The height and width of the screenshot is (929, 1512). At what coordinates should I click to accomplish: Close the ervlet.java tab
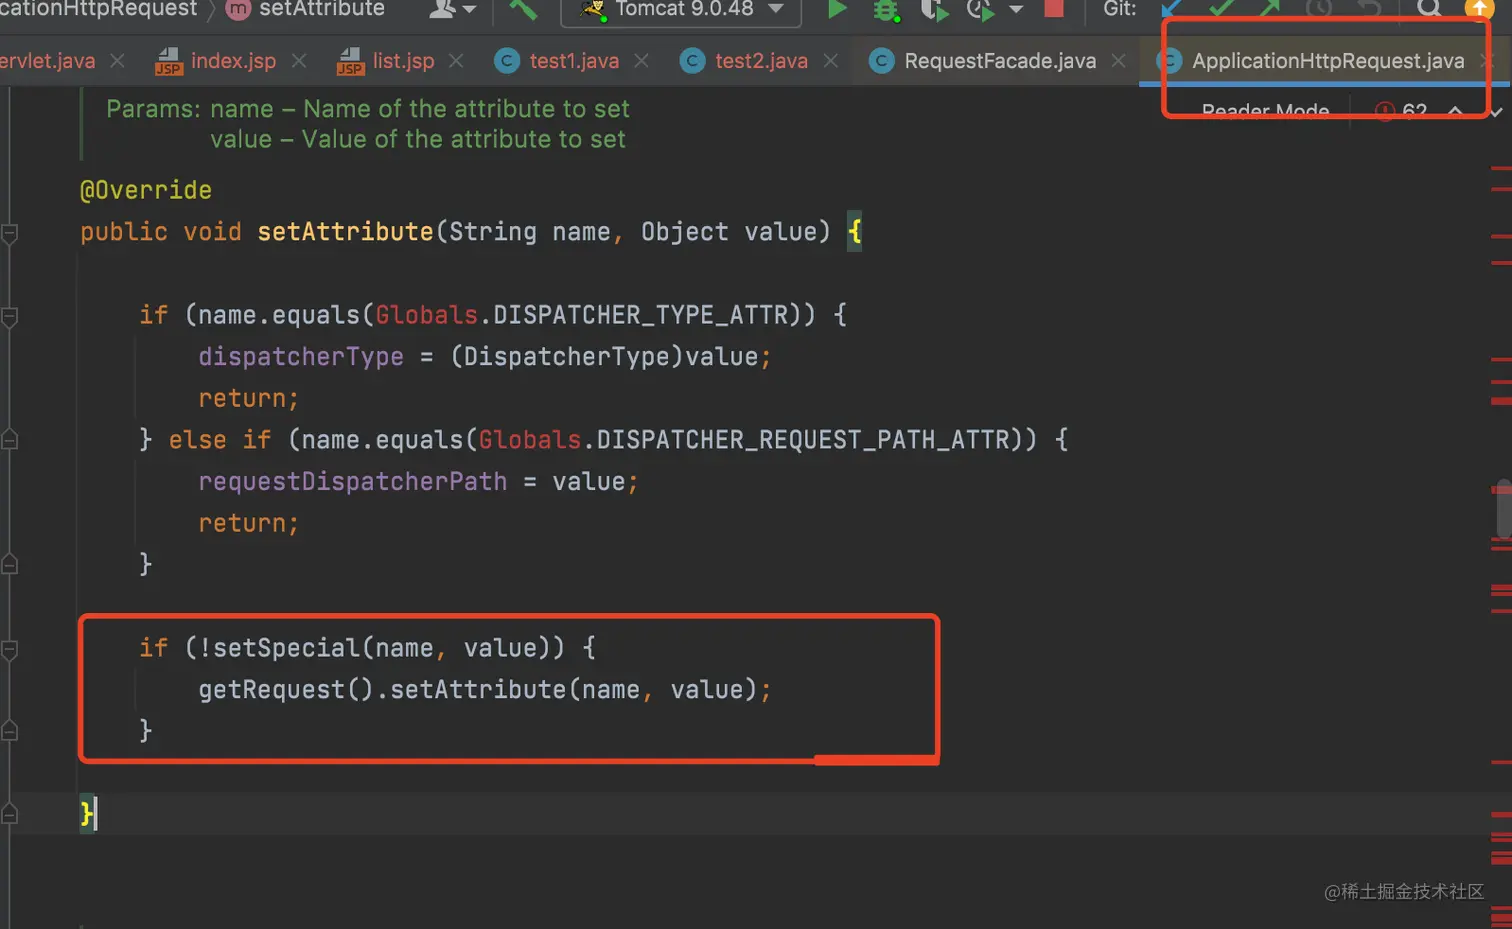(x=117, y=61)
